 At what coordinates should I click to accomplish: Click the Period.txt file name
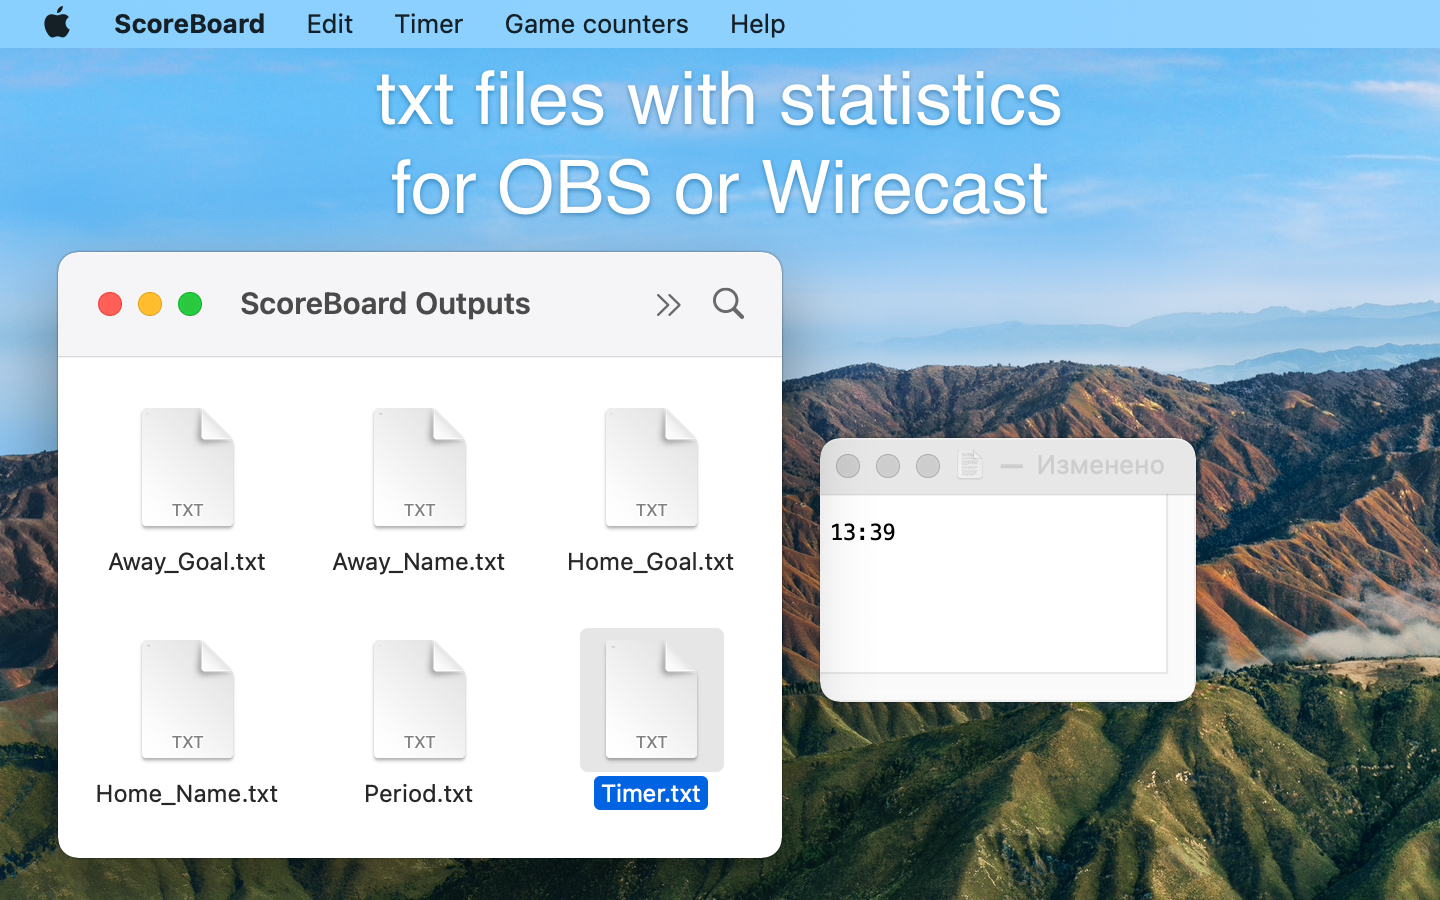click(x=419, y=794)
